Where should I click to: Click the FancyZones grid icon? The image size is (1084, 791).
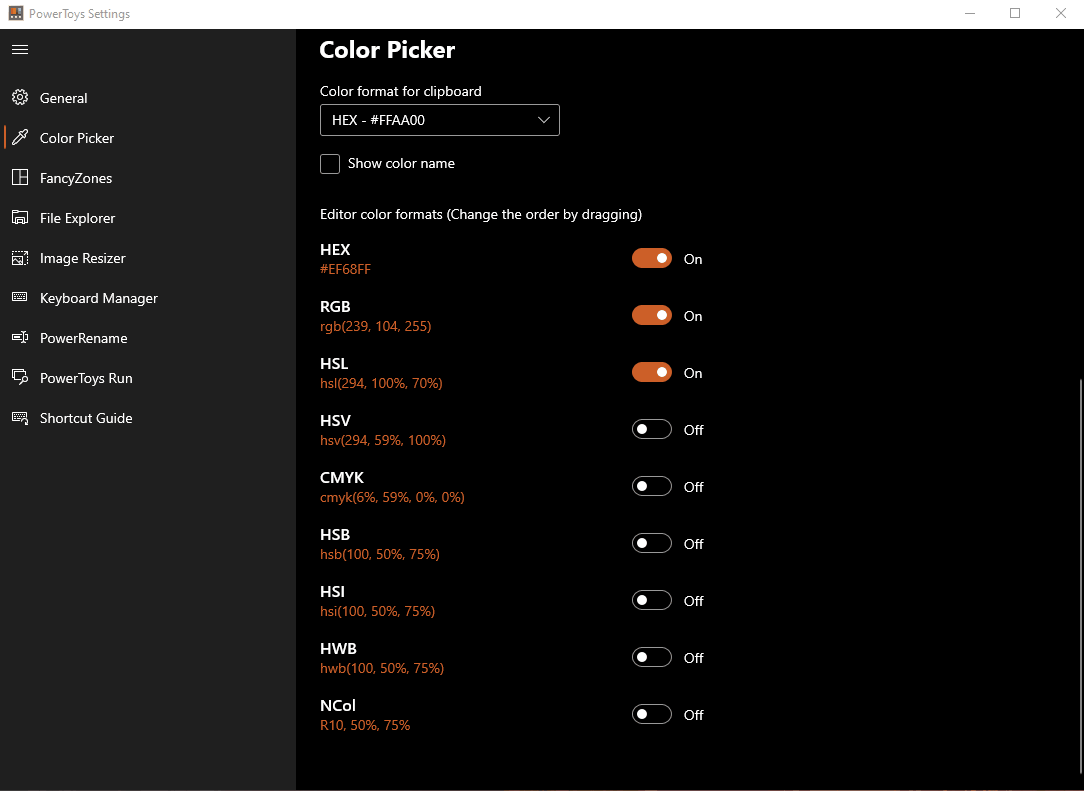pos(20,178)
